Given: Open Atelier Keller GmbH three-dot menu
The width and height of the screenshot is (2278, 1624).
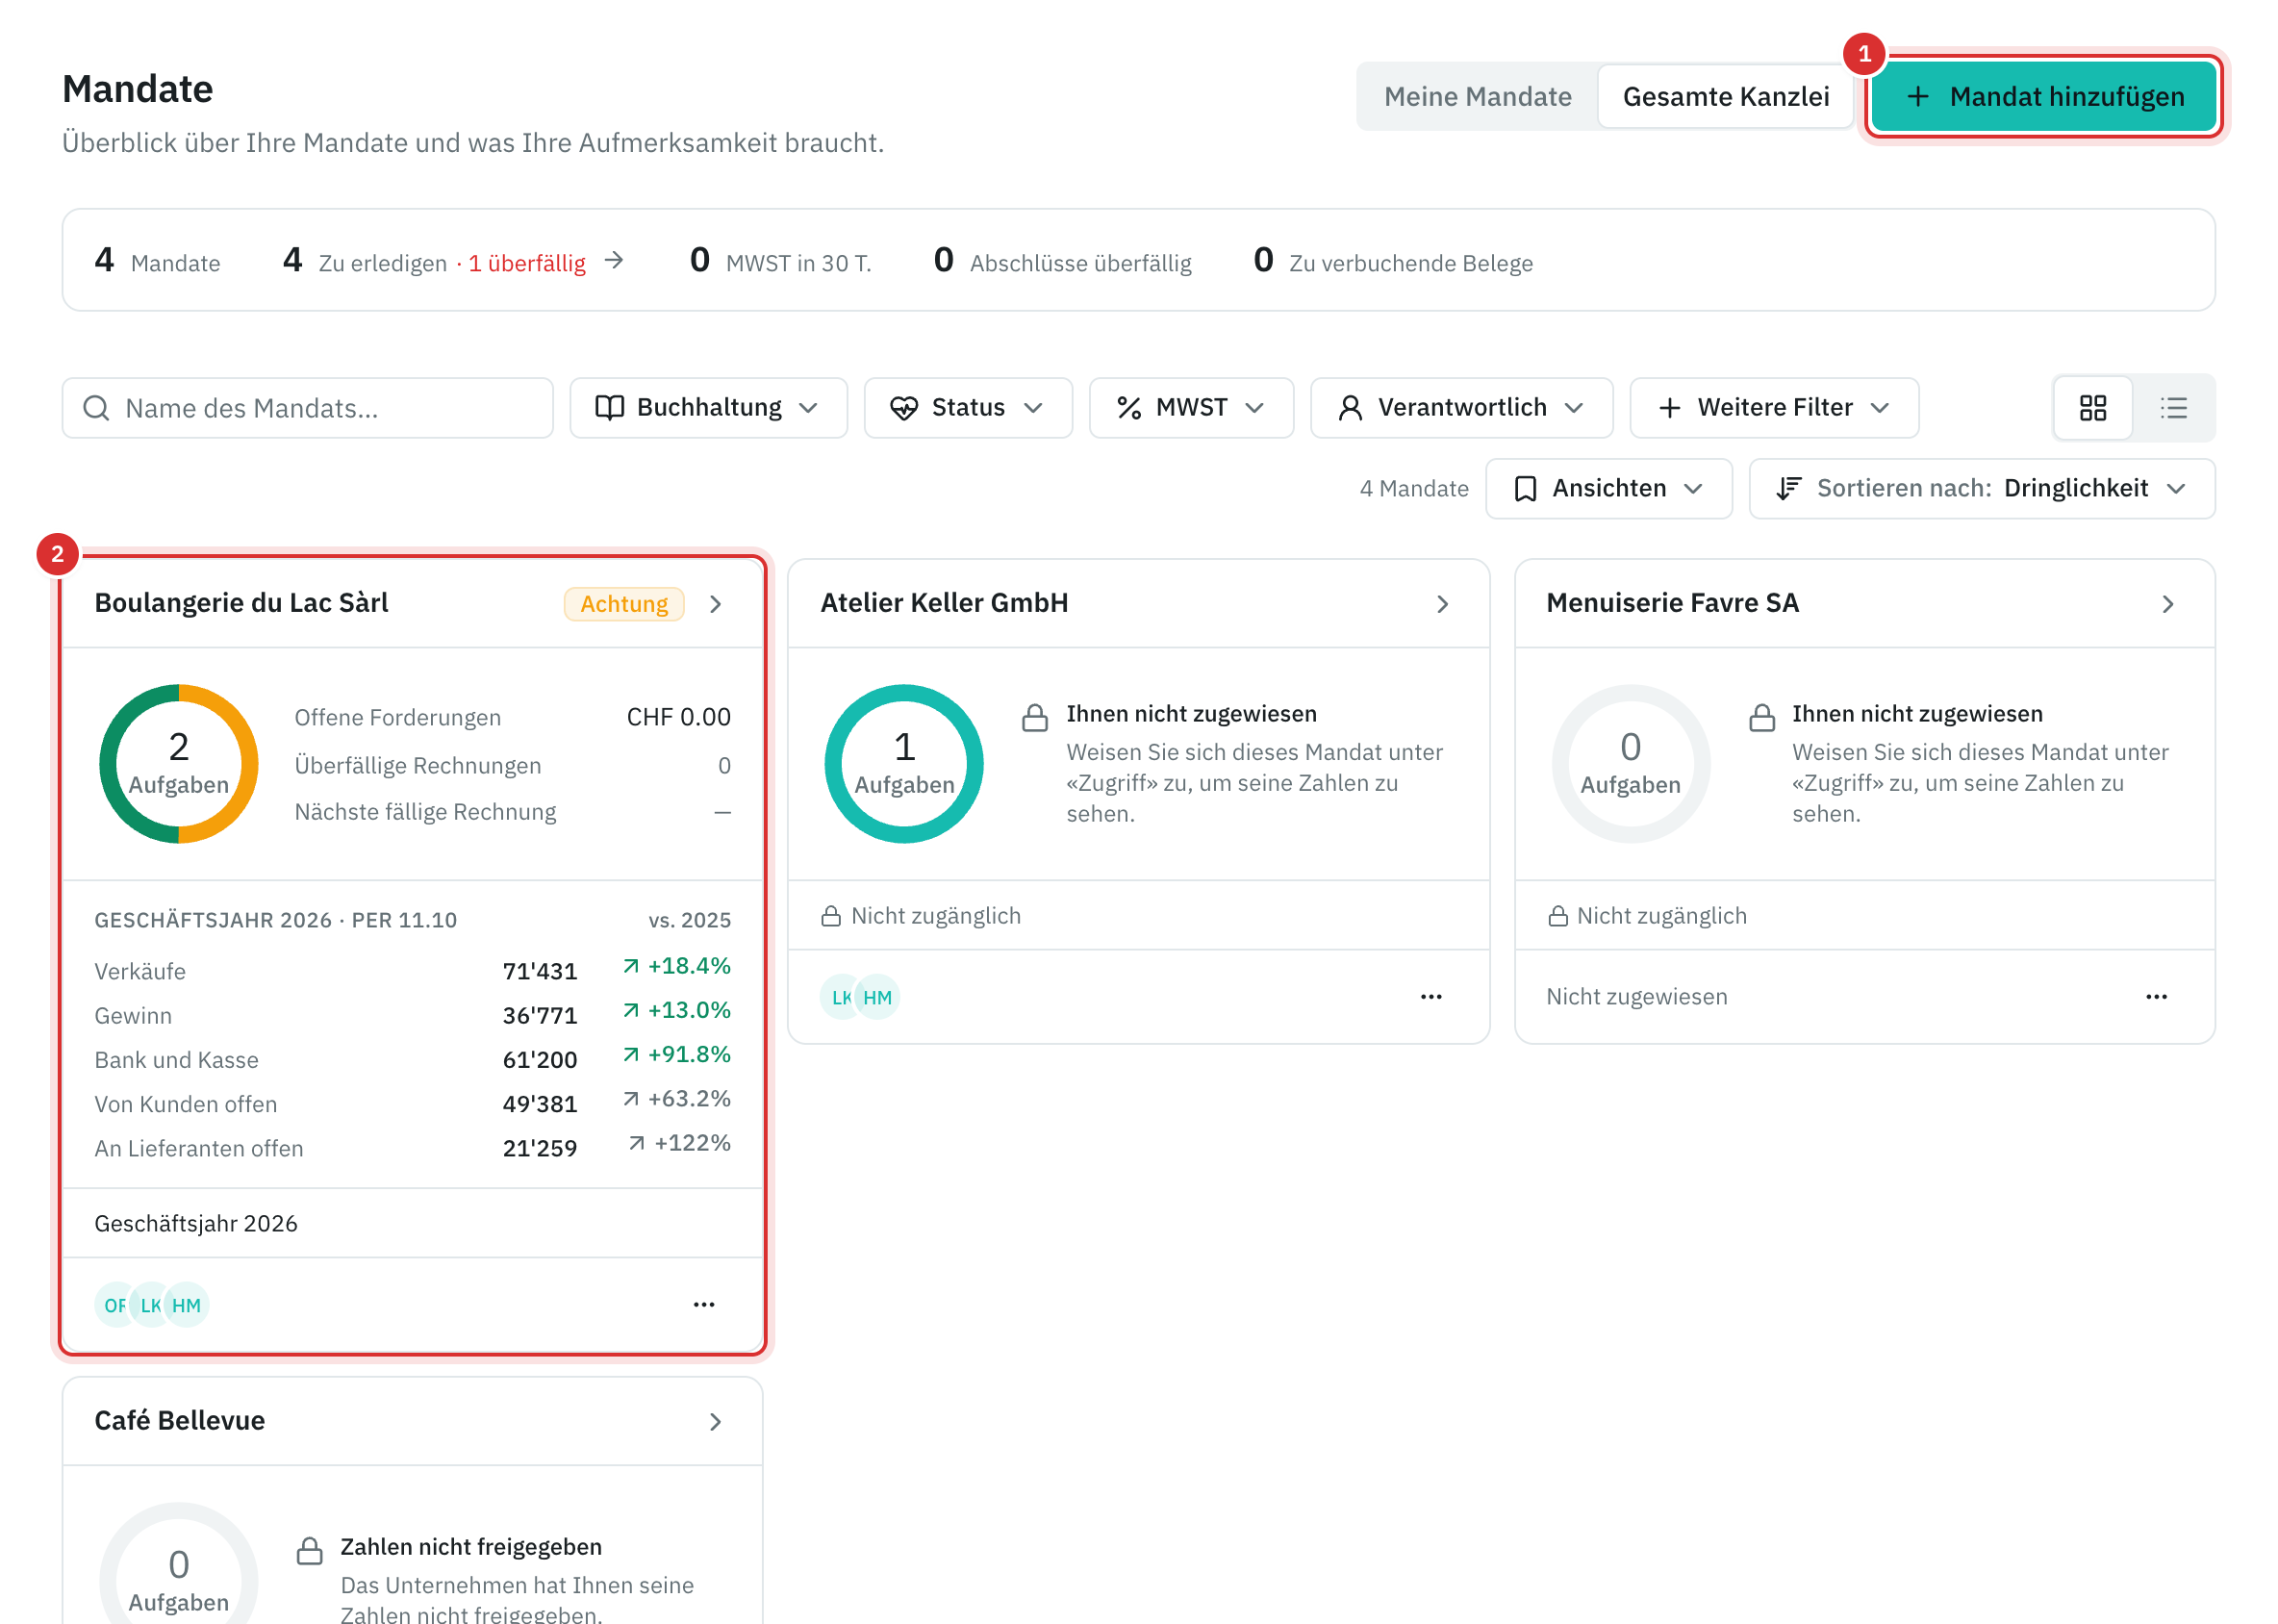Looking at the screenshot, I should click(x=1431, y=996).
